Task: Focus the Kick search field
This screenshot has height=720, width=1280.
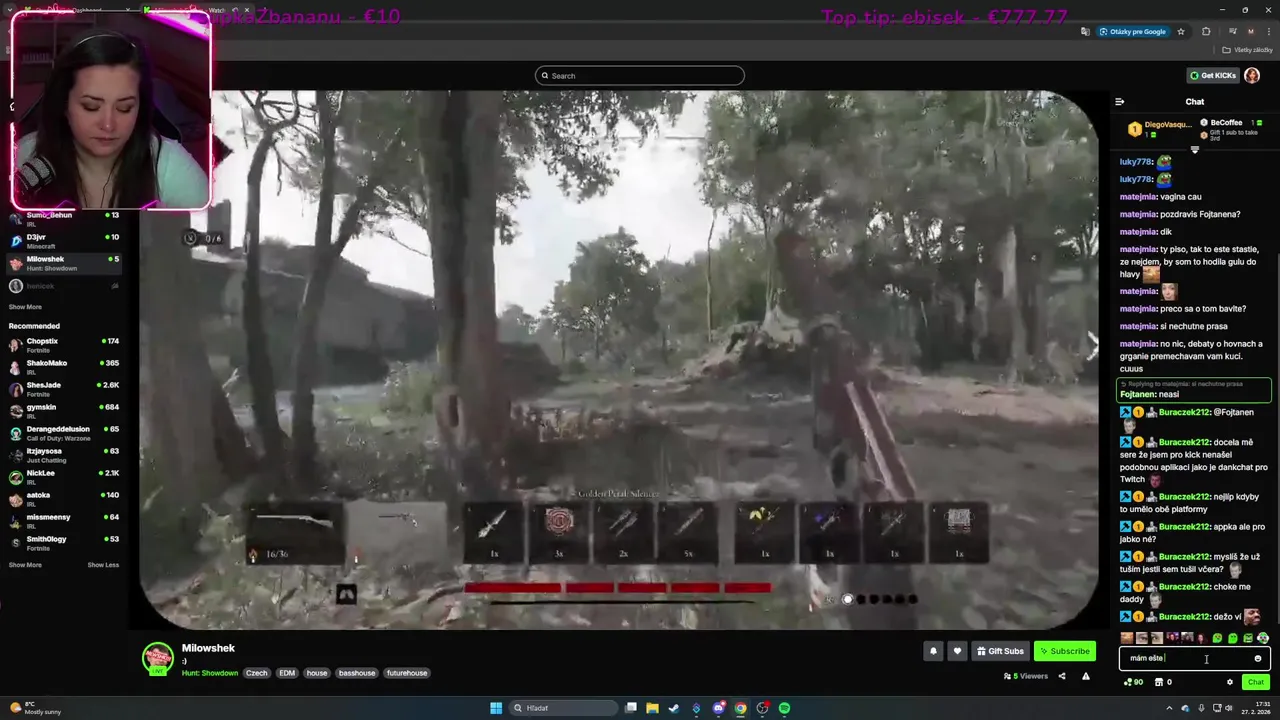Action: (640, 76)
